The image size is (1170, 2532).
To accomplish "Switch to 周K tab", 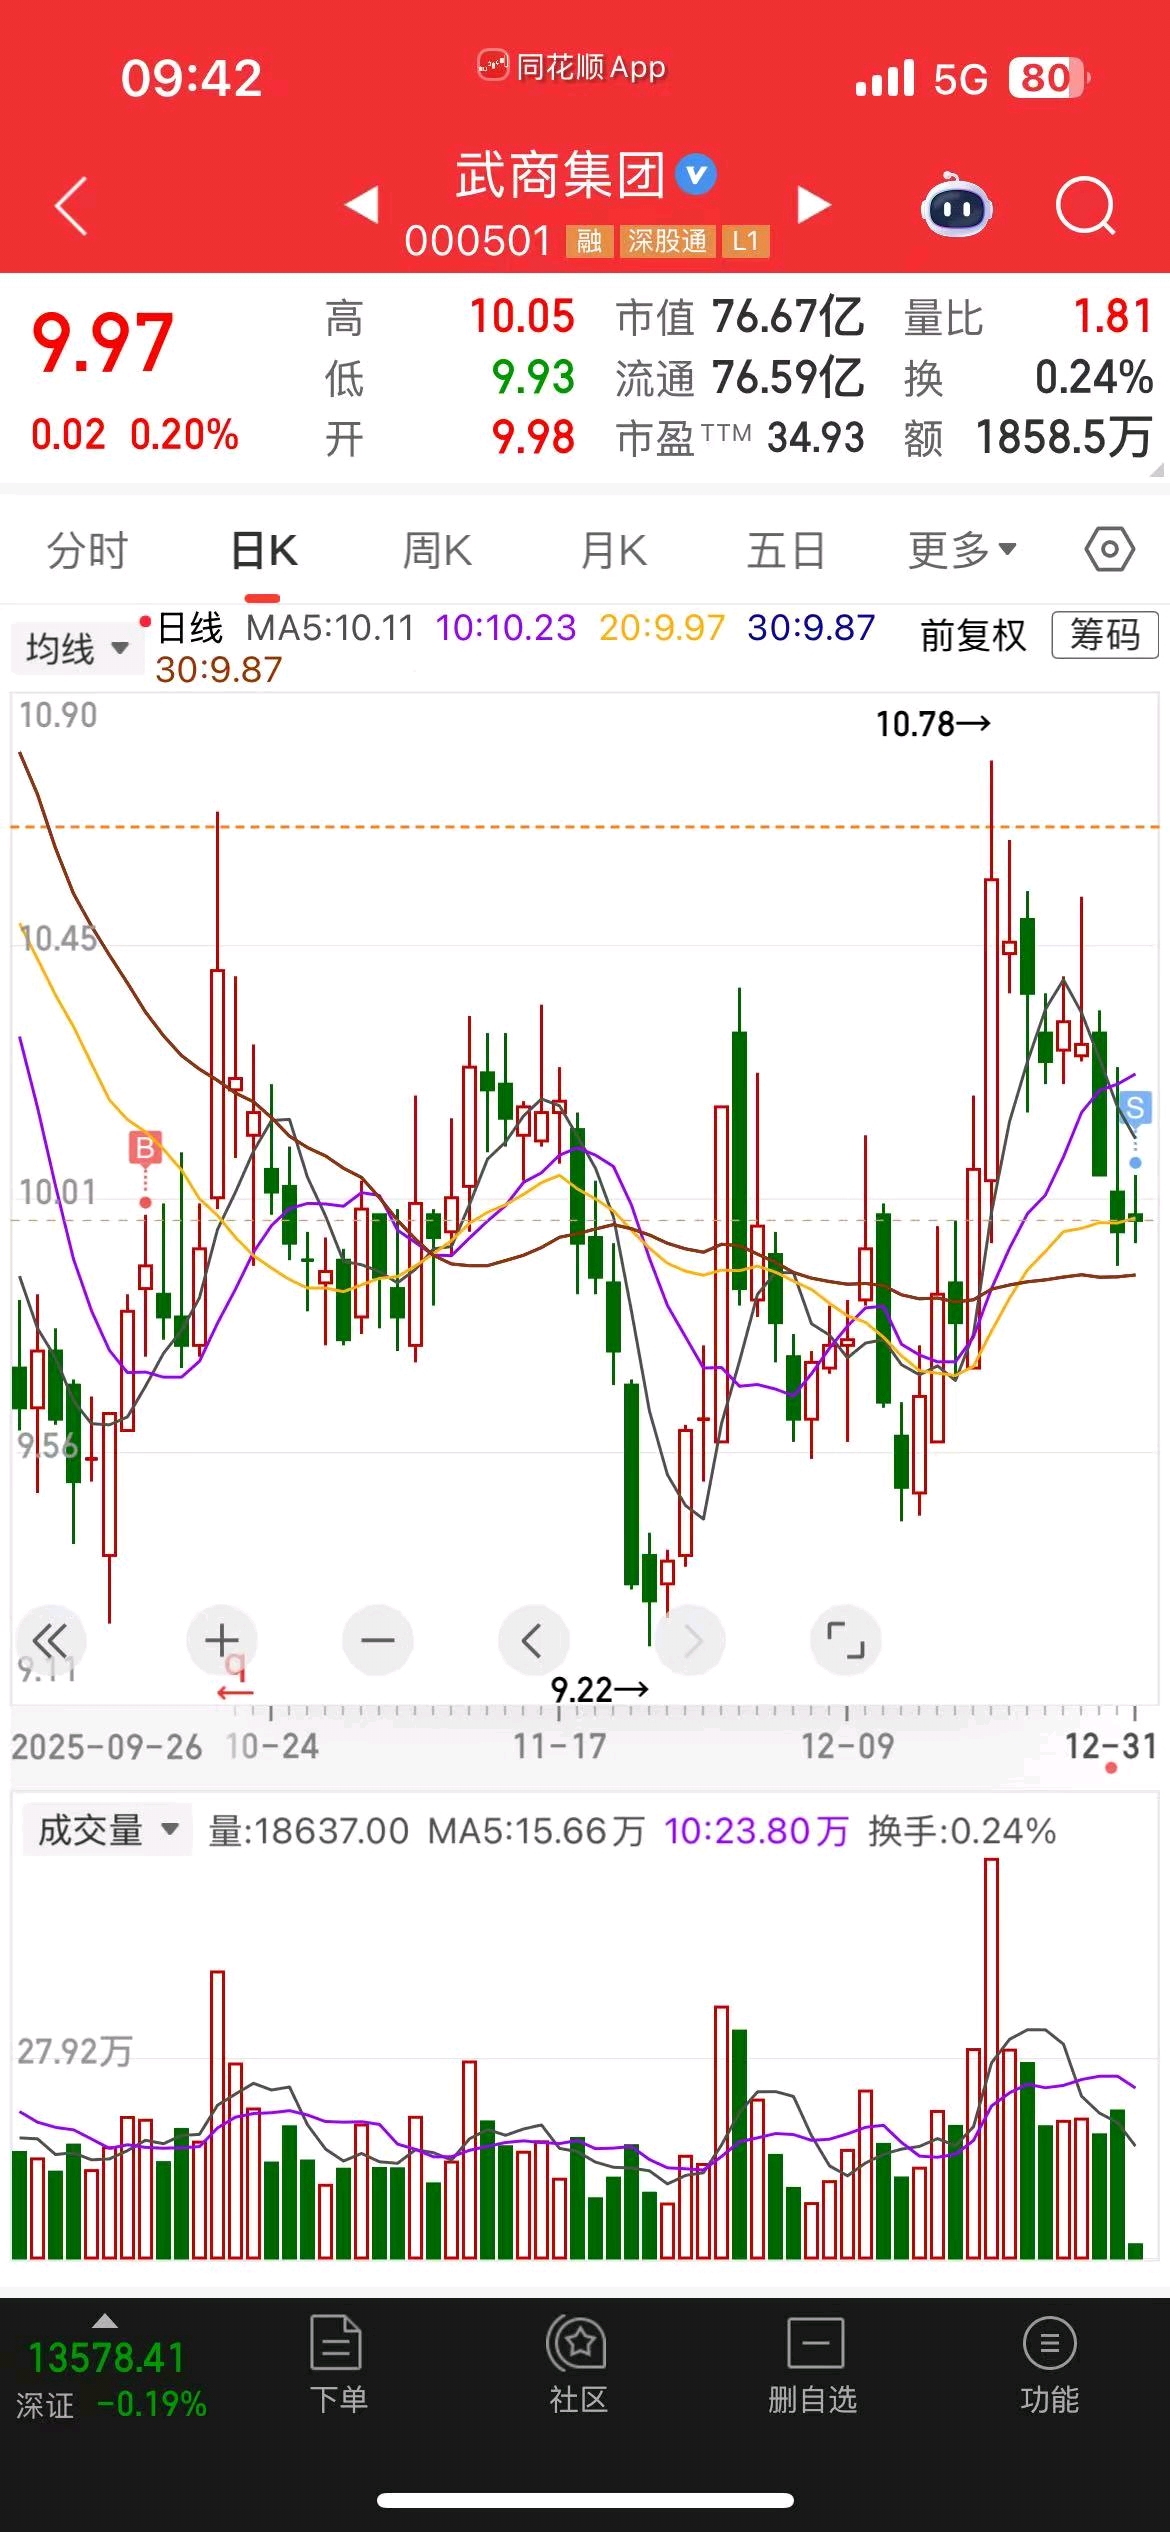I will (437, 550).
